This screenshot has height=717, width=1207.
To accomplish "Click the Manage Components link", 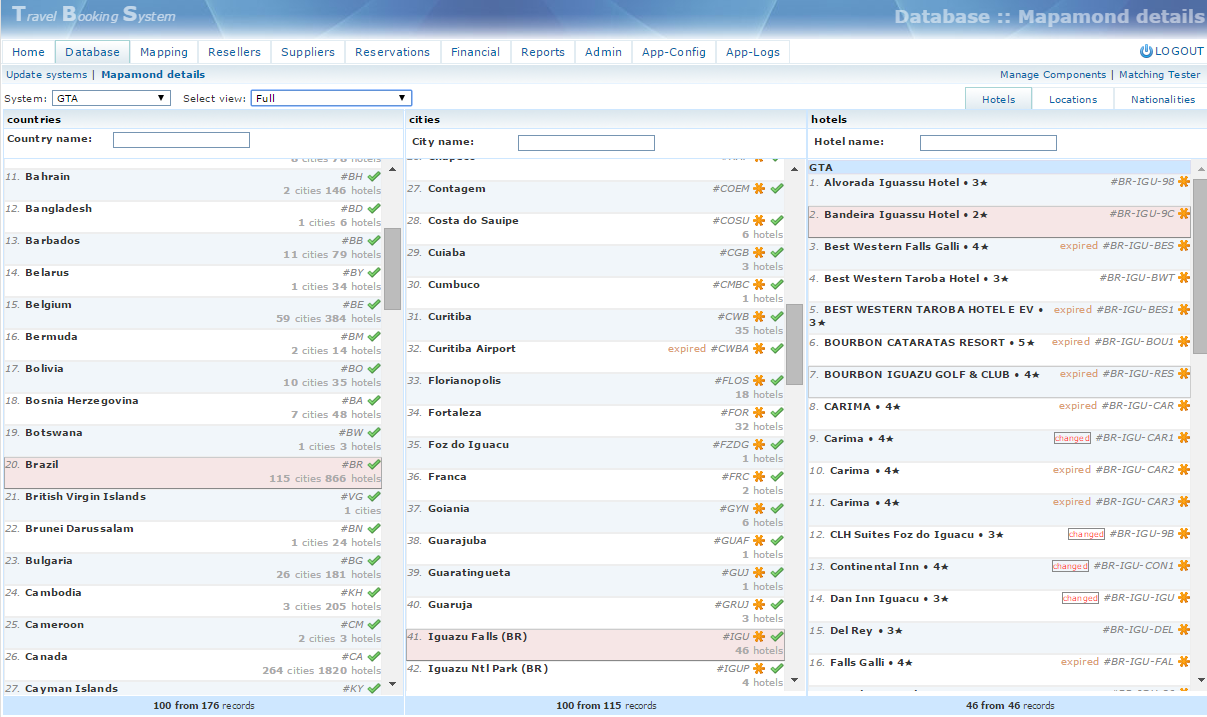I will 1052,75.
